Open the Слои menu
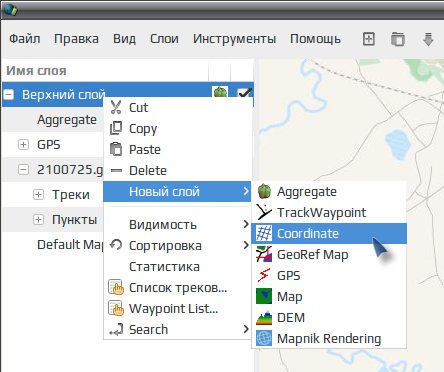This screenshot has width=444, height=372. [164, 39]
